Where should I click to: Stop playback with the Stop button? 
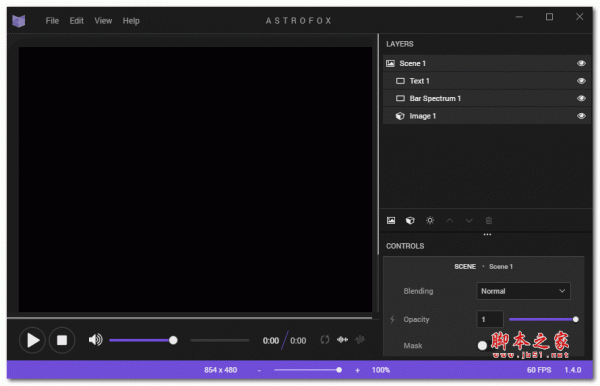coord(62,340)
